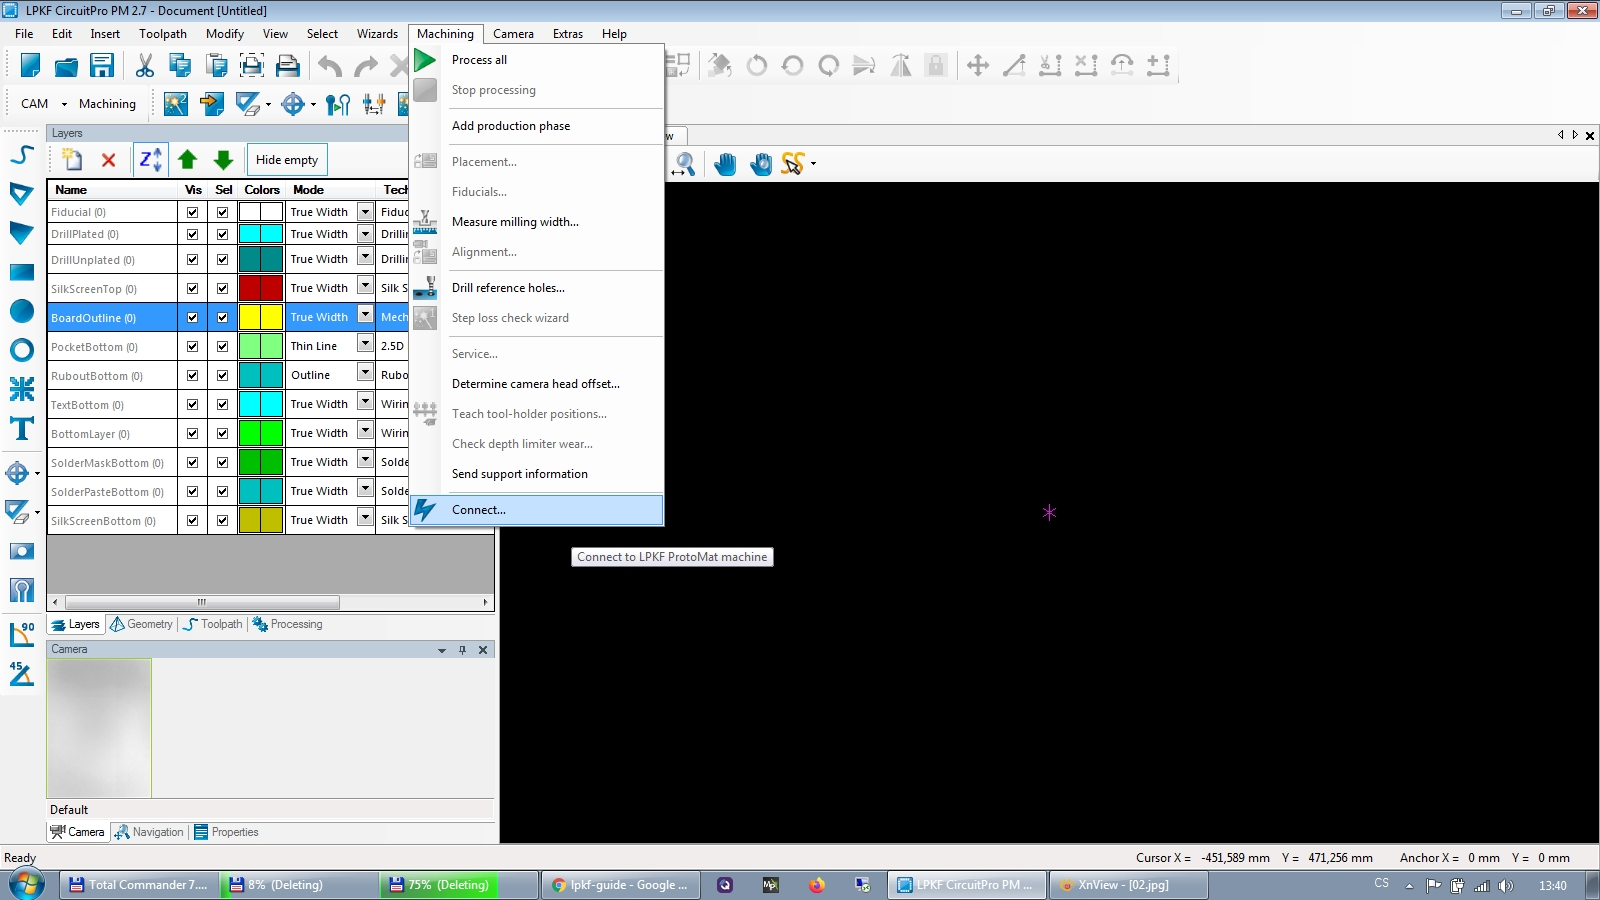Open the Process Planning Wizard icon
Image resolution: width=1600 pixels, height=900 pixels.
(176, 104)
